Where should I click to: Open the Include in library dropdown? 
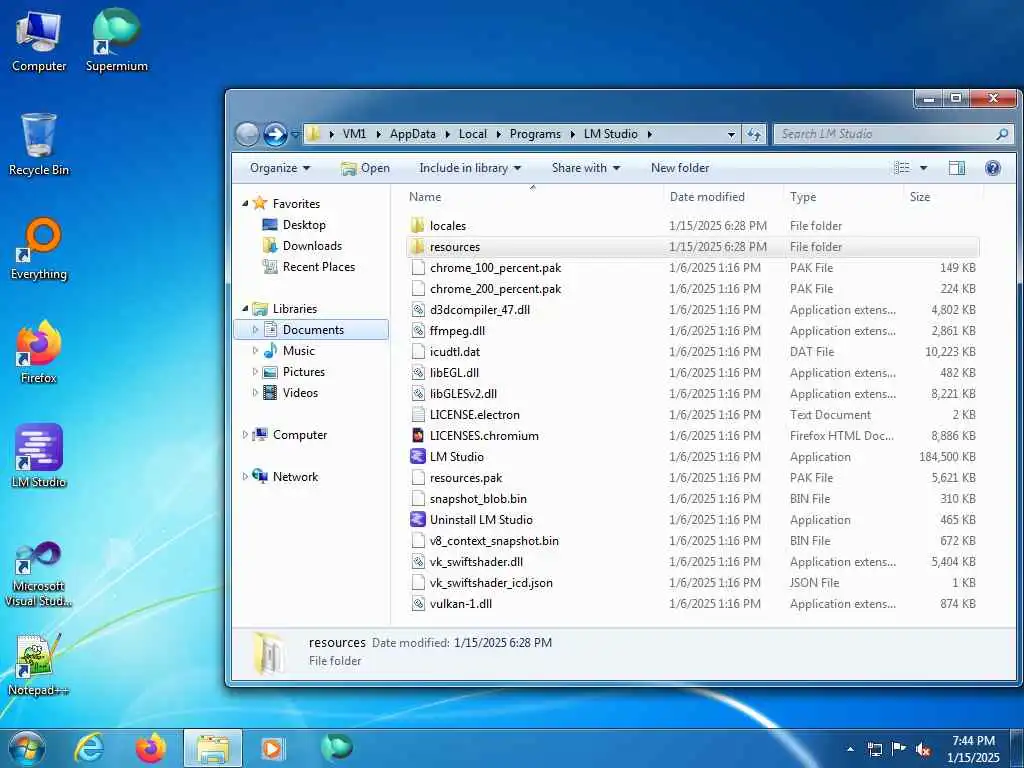pos(470,168)
